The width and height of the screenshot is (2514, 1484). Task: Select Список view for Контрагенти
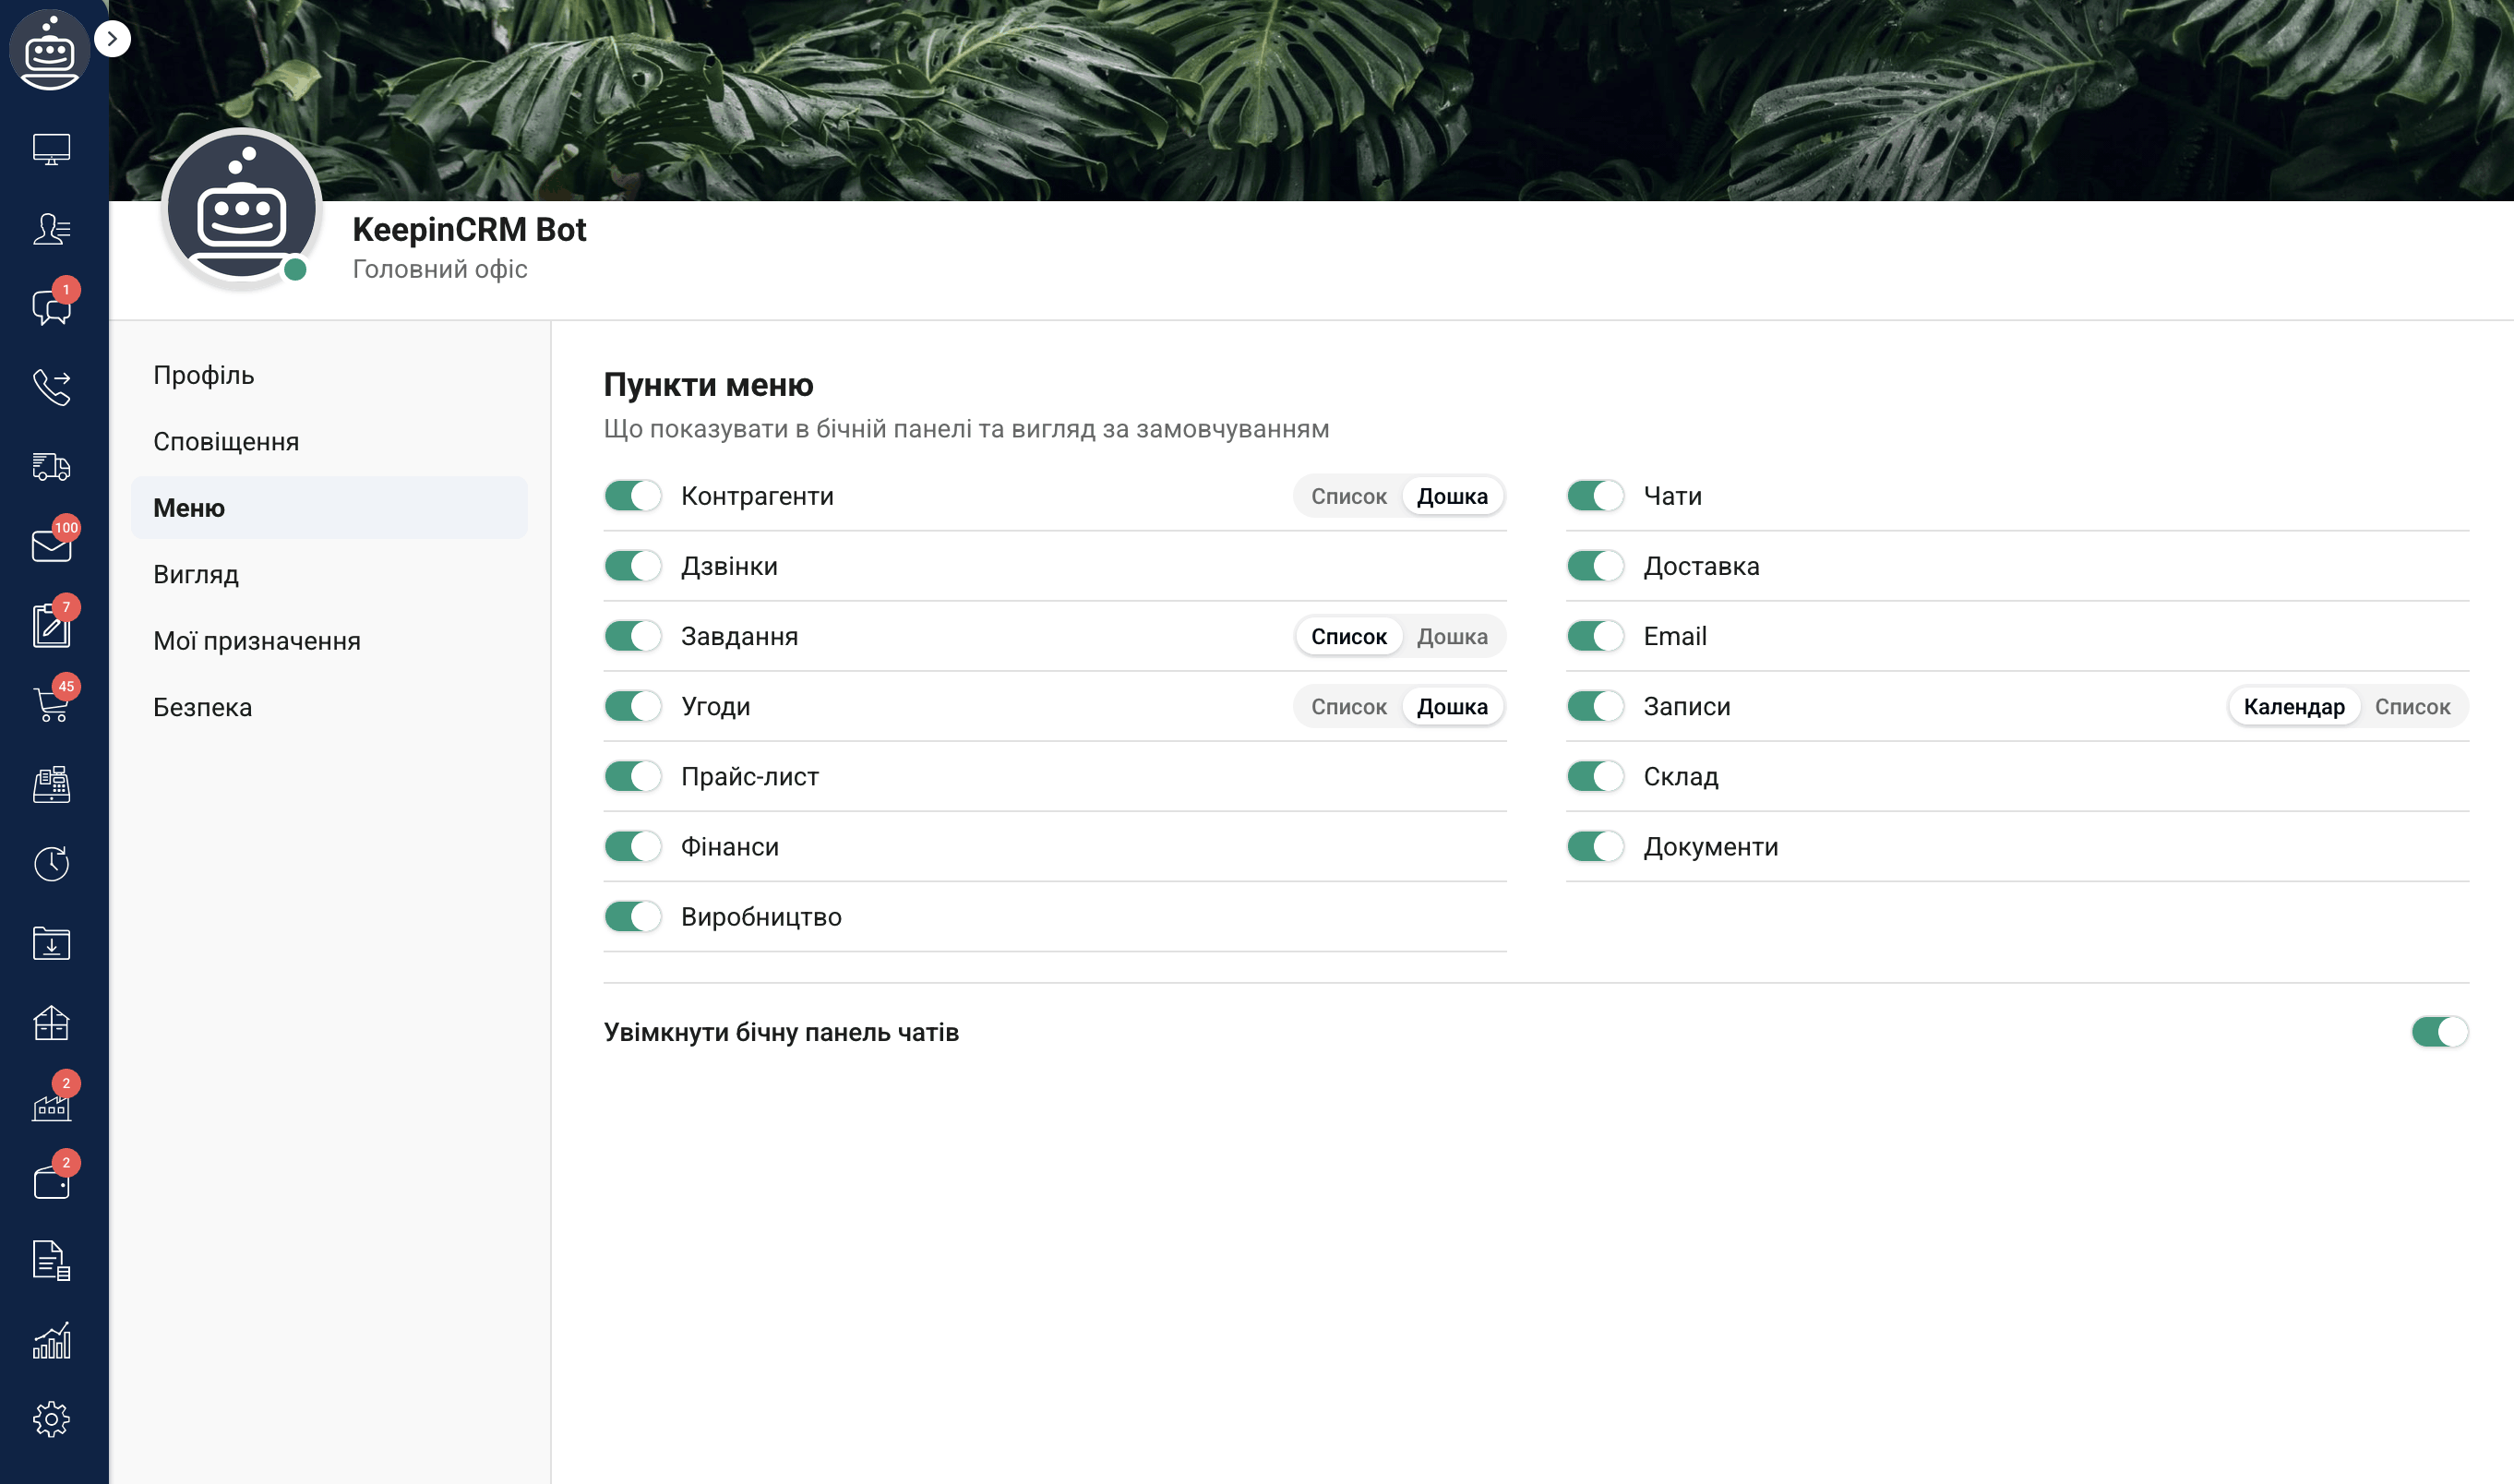(x=1348, y=496)
